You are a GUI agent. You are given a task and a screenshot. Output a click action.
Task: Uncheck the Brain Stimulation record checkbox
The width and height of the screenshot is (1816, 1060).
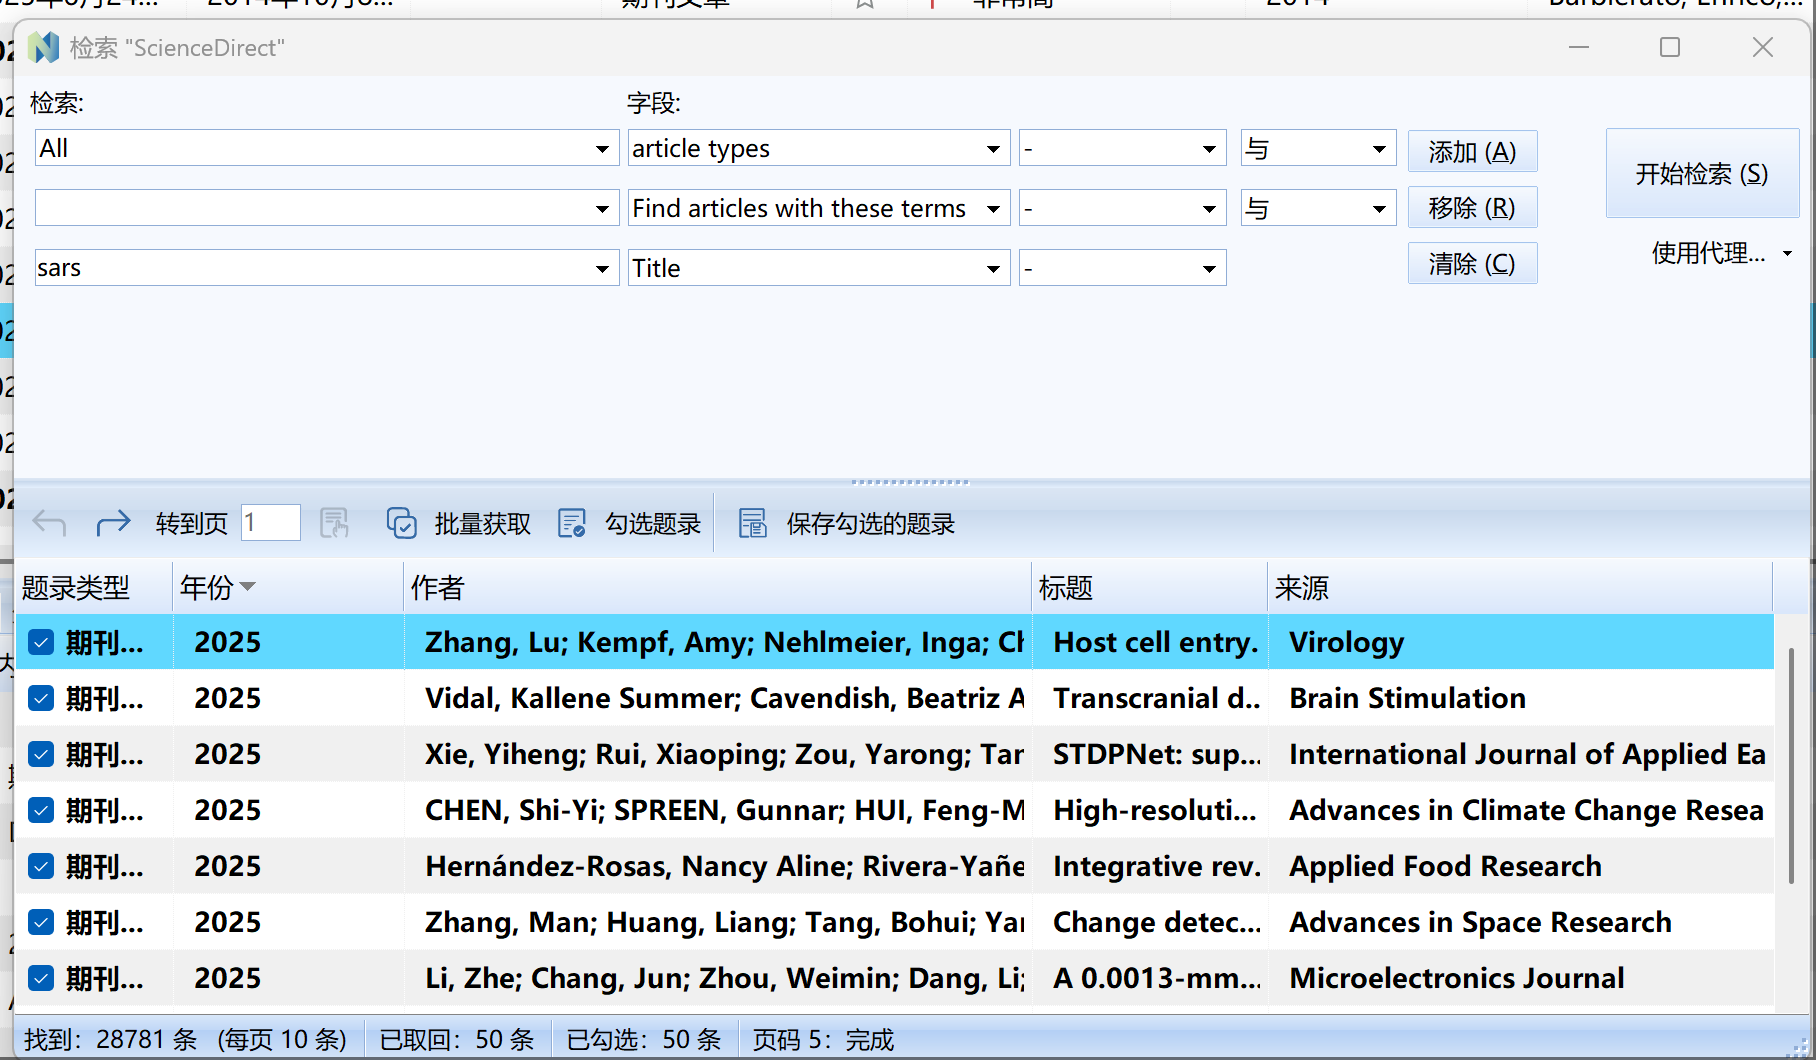click(x=41, y=698)
